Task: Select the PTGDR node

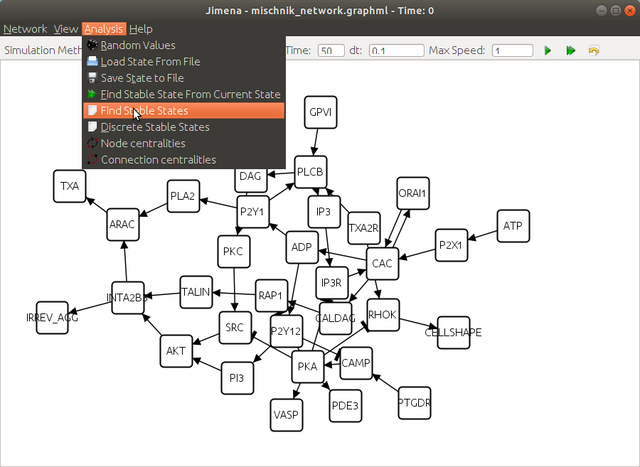Action: (x=414, y=403)
